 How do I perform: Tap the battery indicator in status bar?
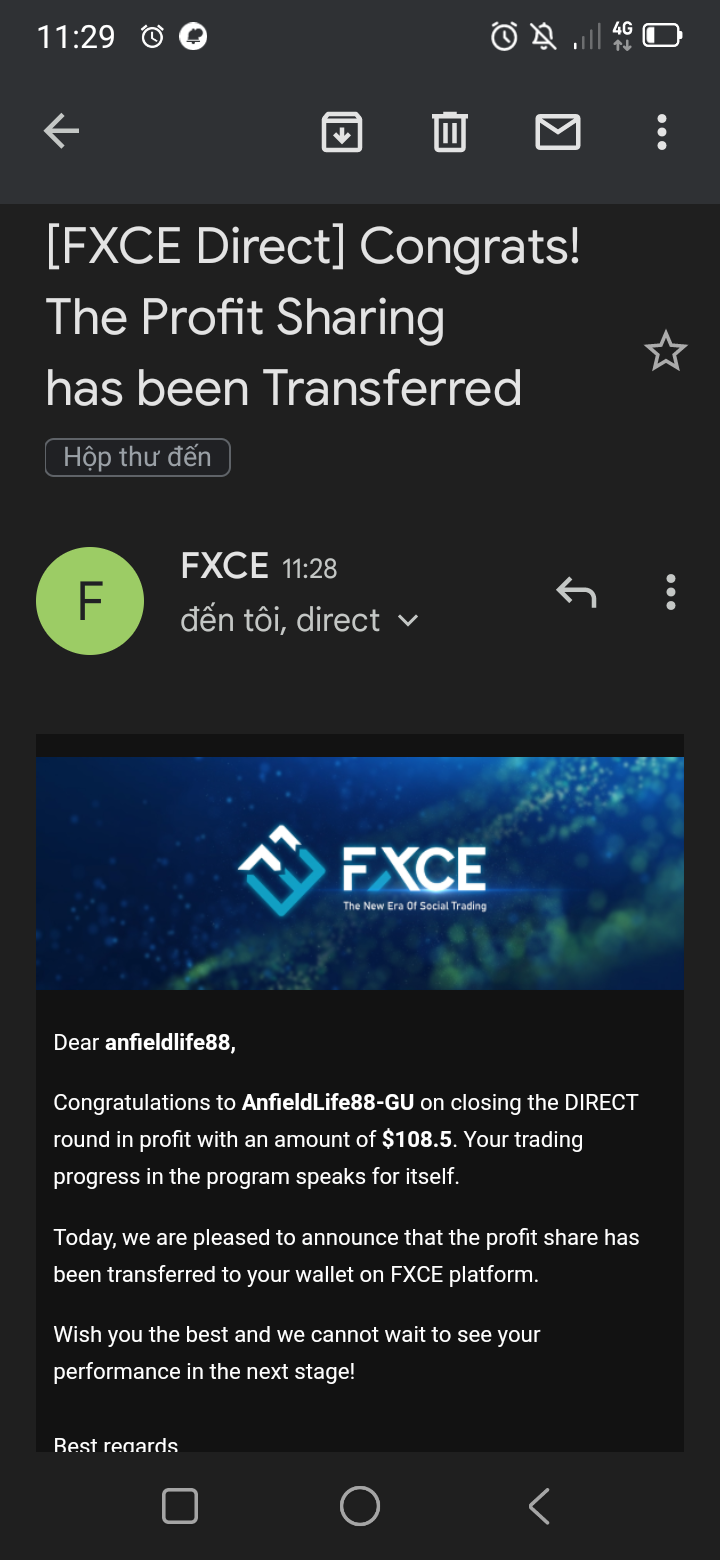tap(661, 37)
